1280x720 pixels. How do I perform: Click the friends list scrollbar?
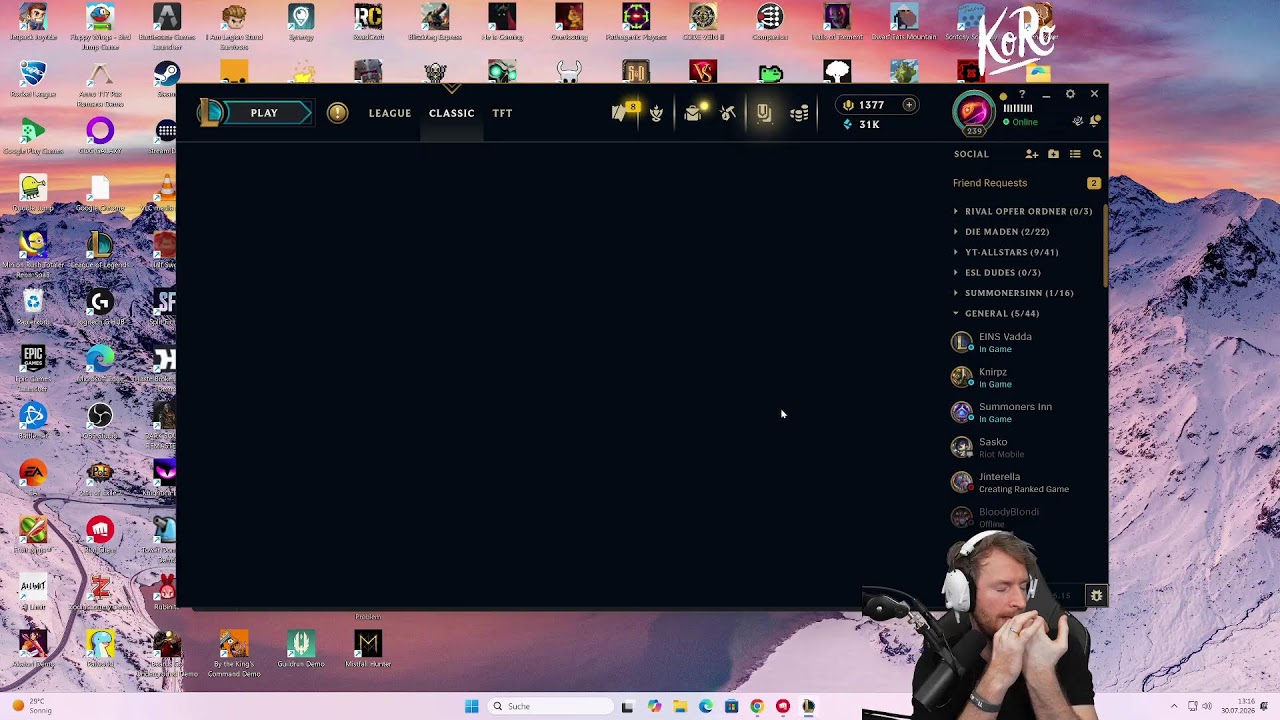tap(1105, 246)
